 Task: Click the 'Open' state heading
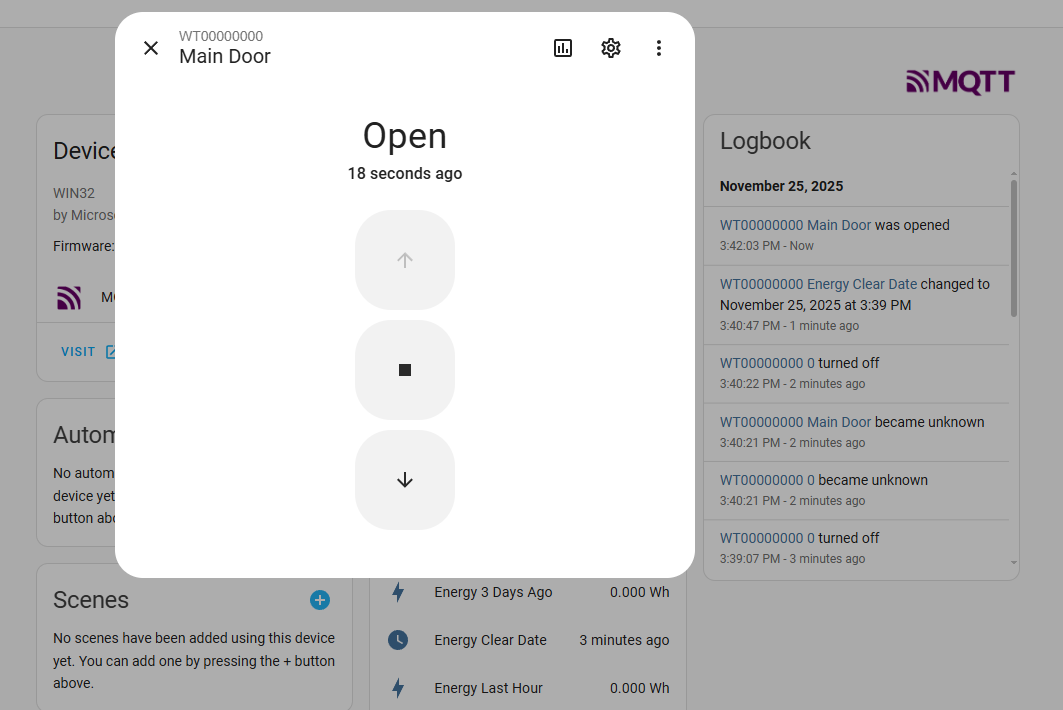click(405, 136)
